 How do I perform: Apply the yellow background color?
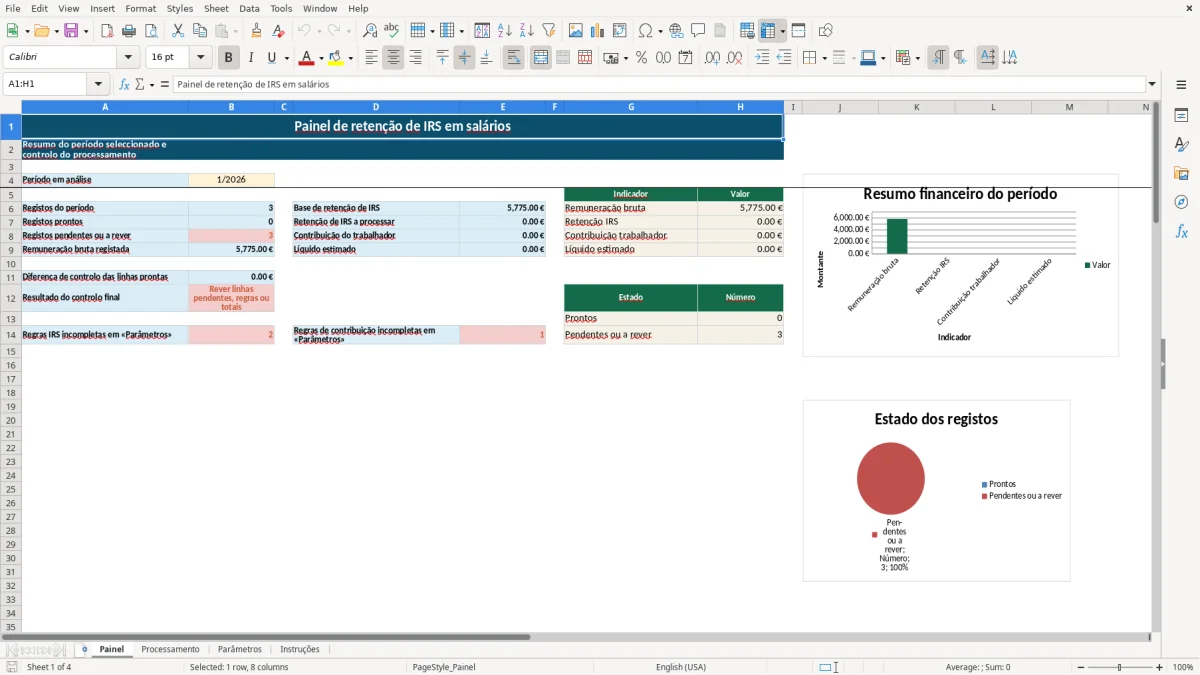(x=336, y=58)
